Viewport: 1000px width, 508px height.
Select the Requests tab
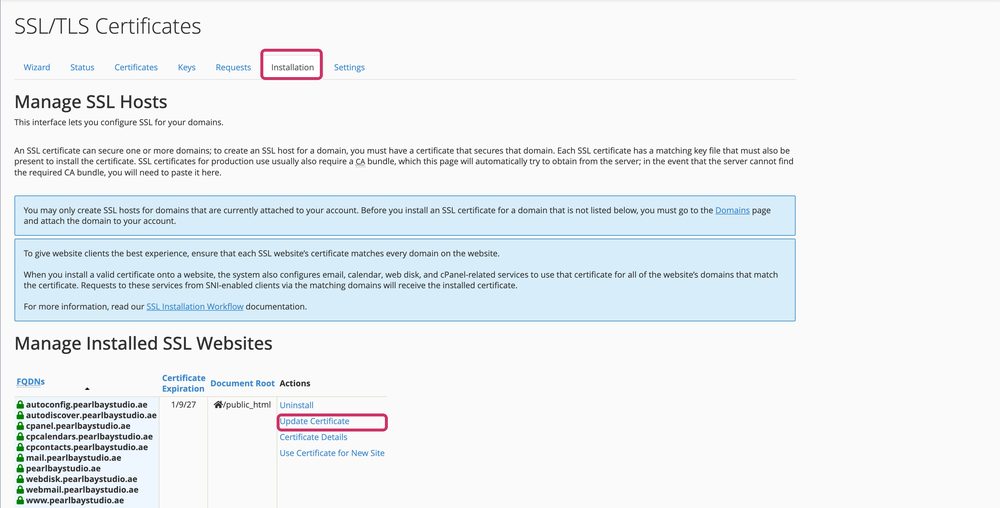pyautogui.click(x=233, y=67)
